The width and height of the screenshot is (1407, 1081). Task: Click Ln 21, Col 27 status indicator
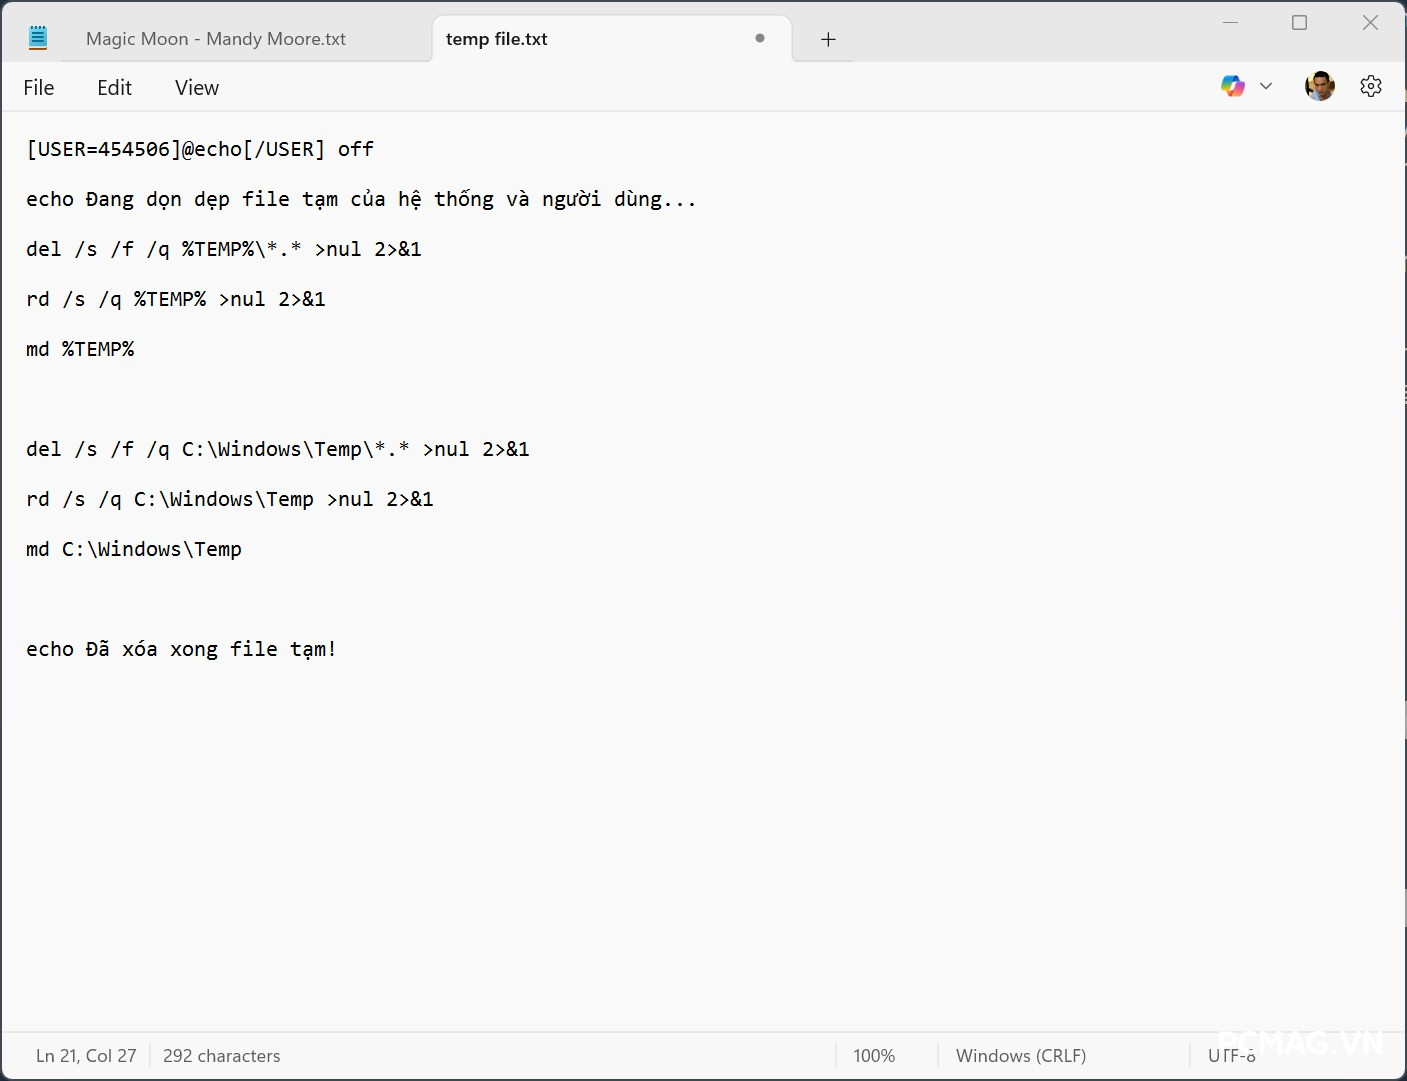pyautogui.click(x=86, y=1056)
